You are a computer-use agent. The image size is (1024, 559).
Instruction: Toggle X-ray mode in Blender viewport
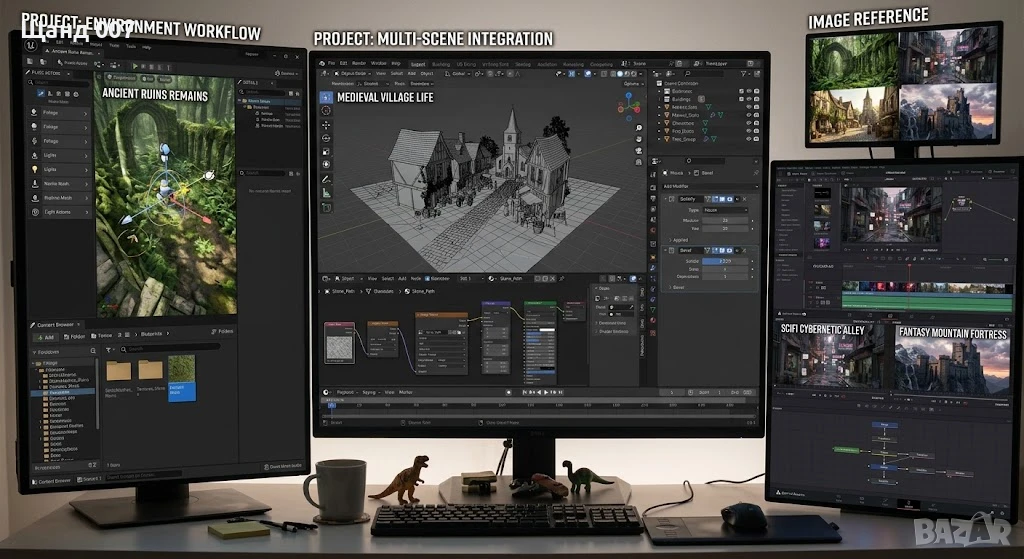[604, 74]
